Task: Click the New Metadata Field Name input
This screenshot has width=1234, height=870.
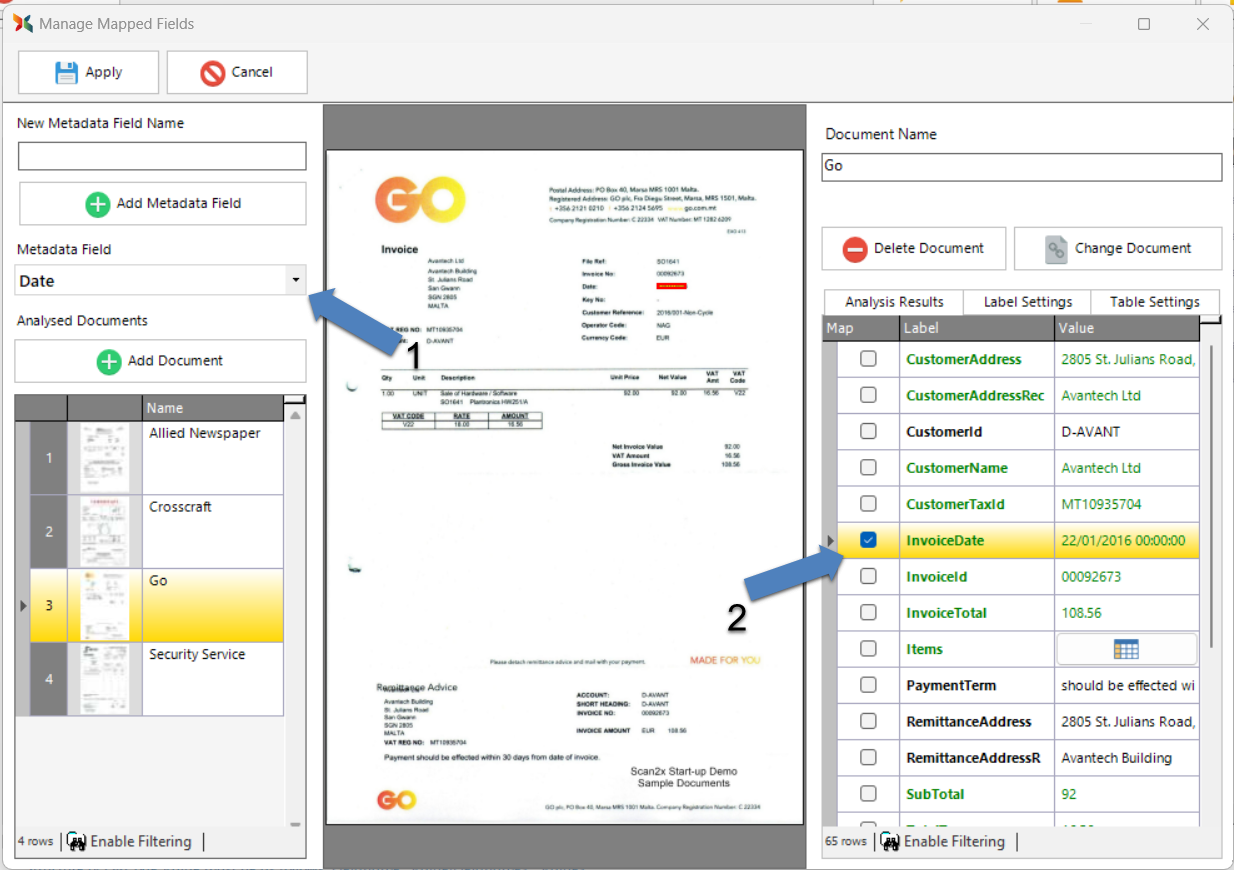Action: pos(162,156)
